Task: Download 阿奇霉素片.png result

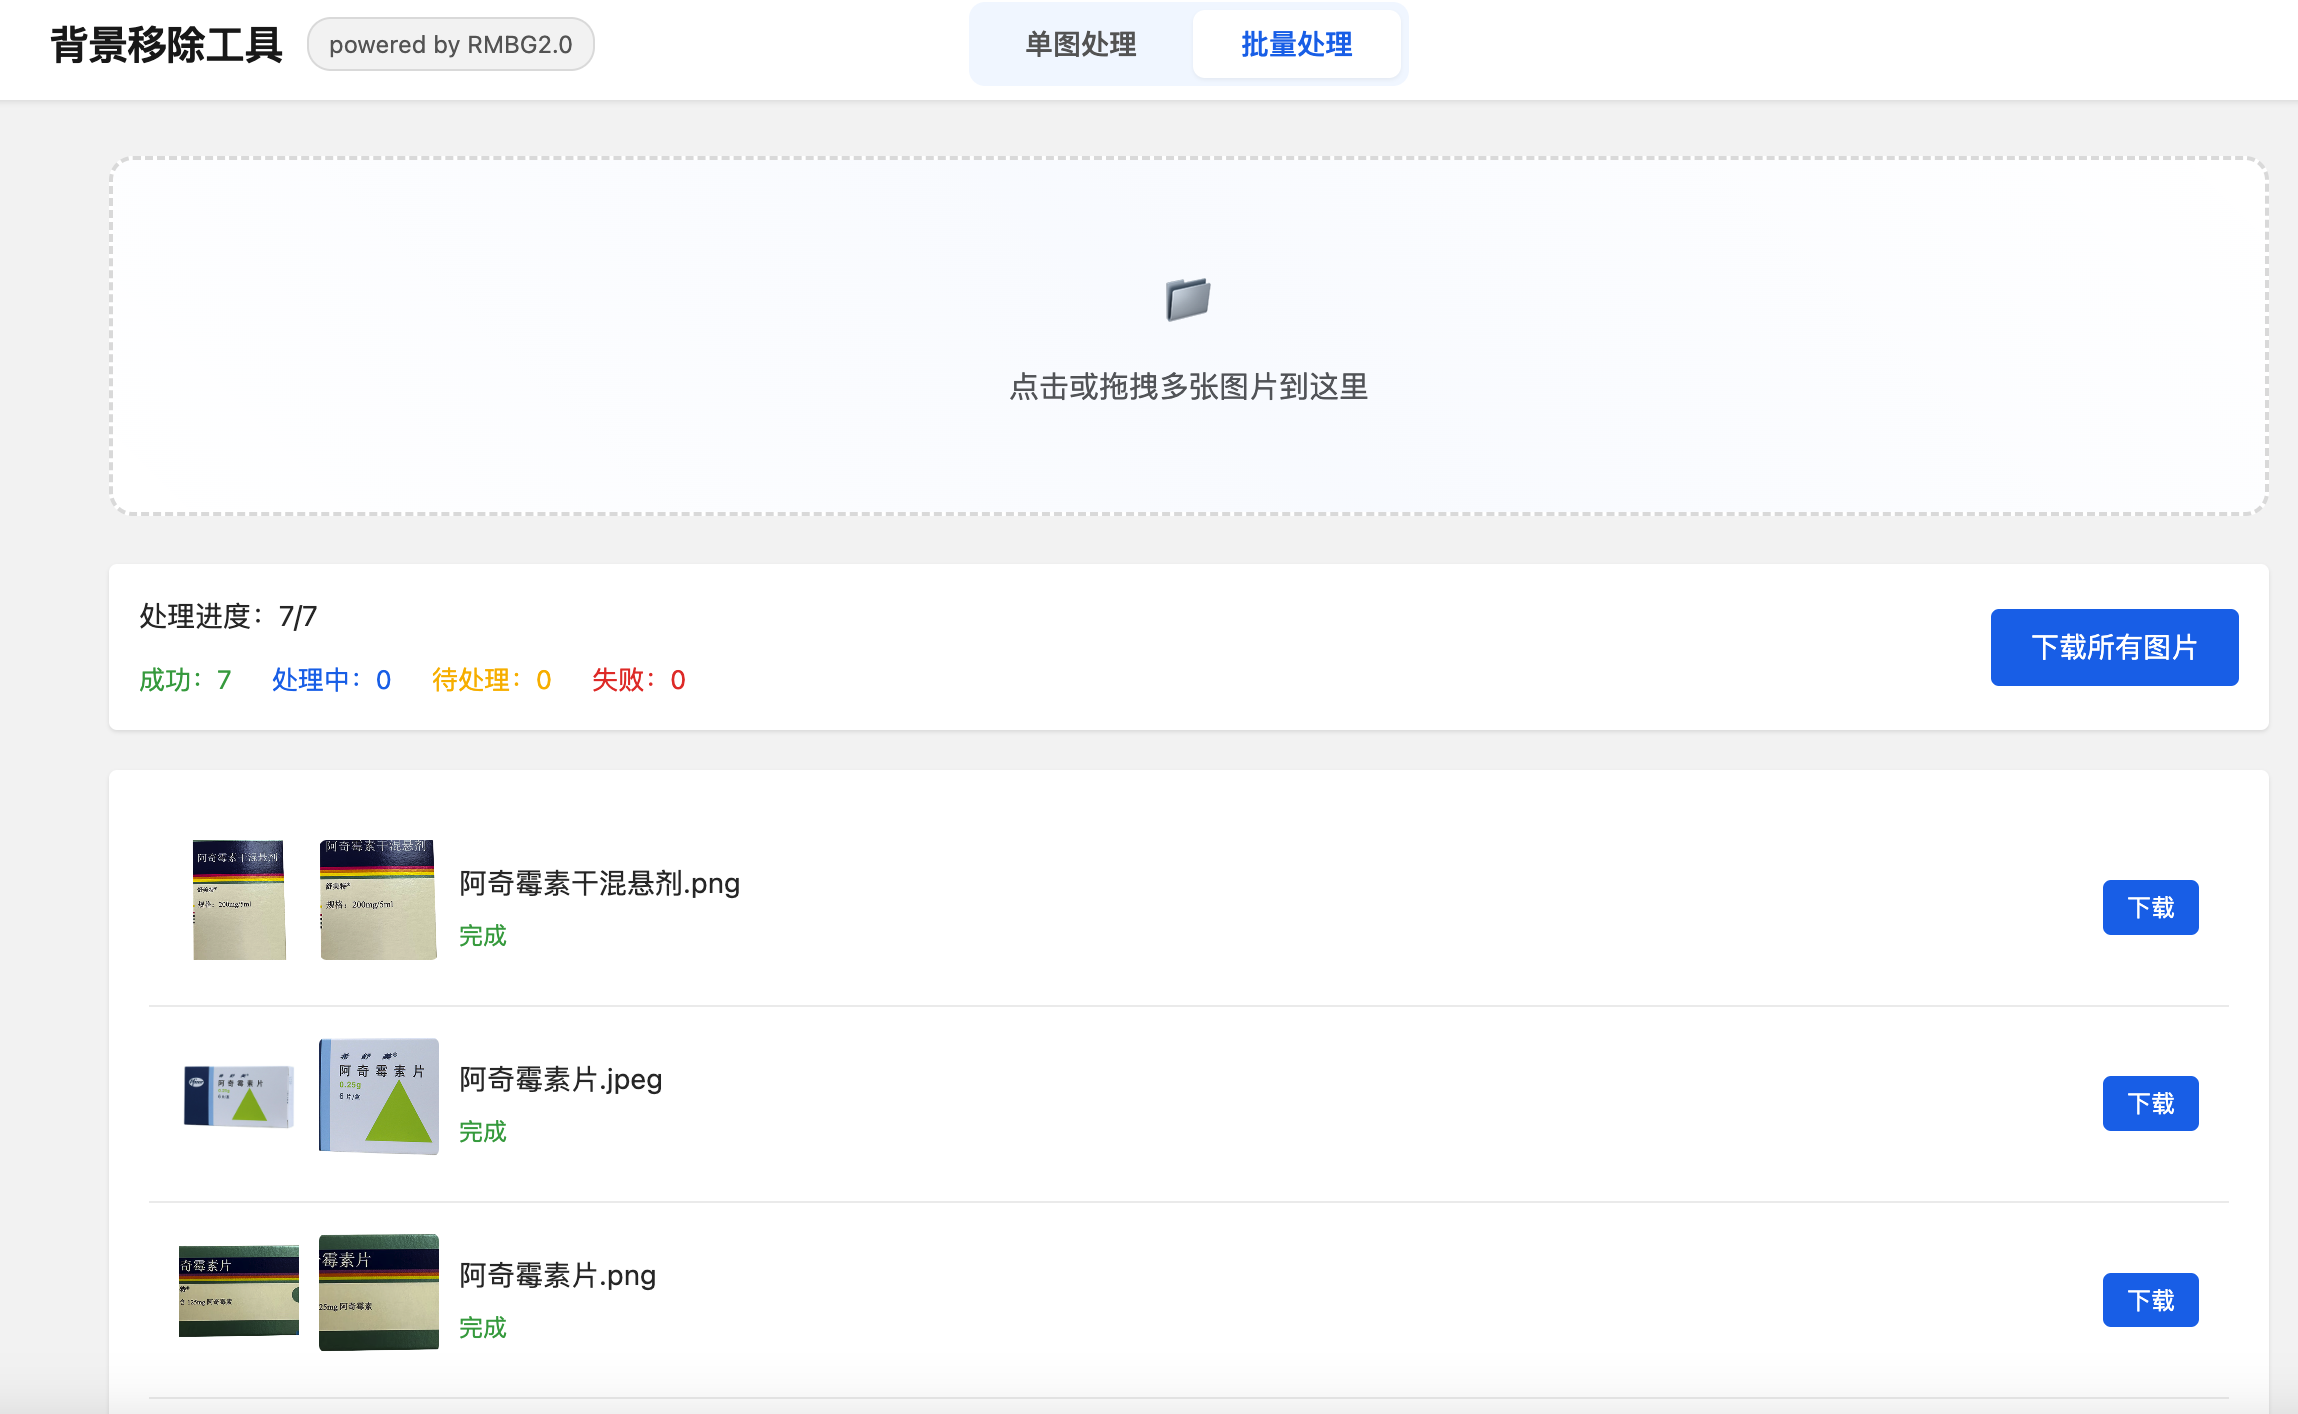Action: [x=2150, y=1300]
